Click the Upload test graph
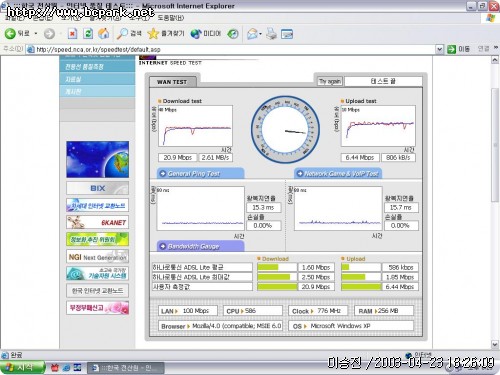This screenshot has height=375, width=500. [x=378, y=126]
